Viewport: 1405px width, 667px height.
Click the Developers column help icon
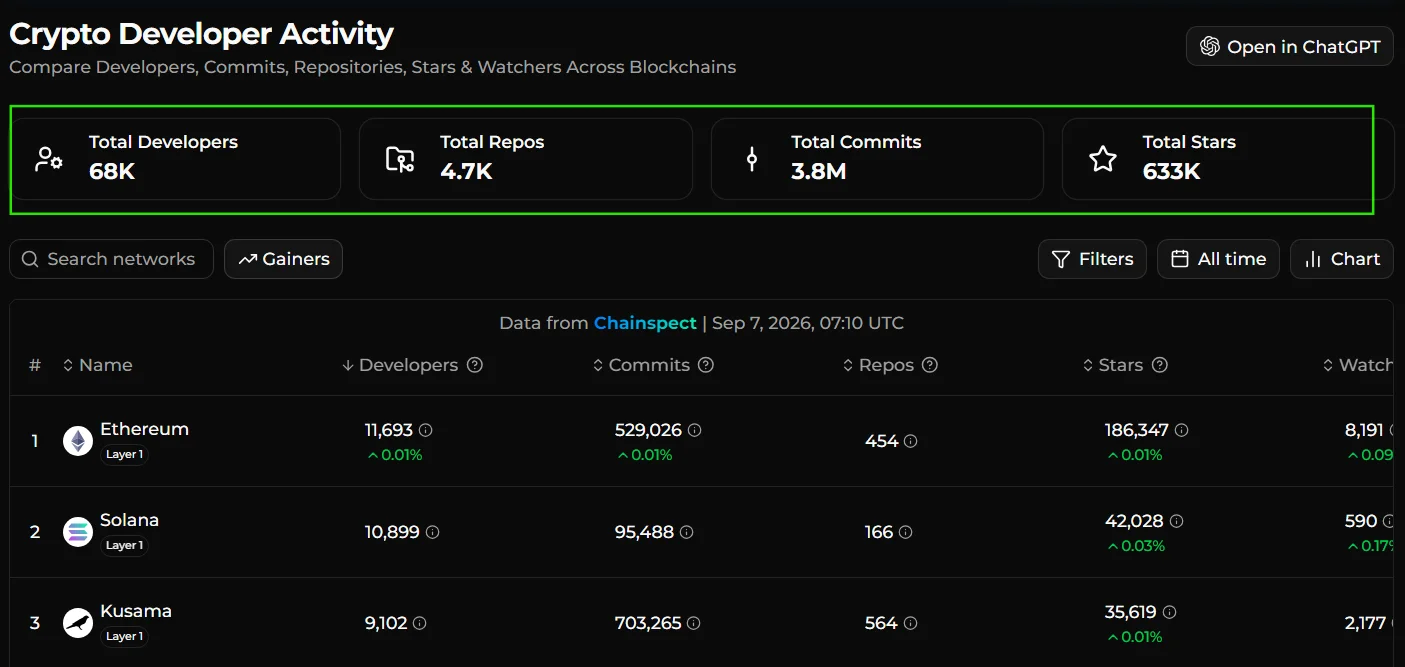pyautogui.click(x=475, y=365)
